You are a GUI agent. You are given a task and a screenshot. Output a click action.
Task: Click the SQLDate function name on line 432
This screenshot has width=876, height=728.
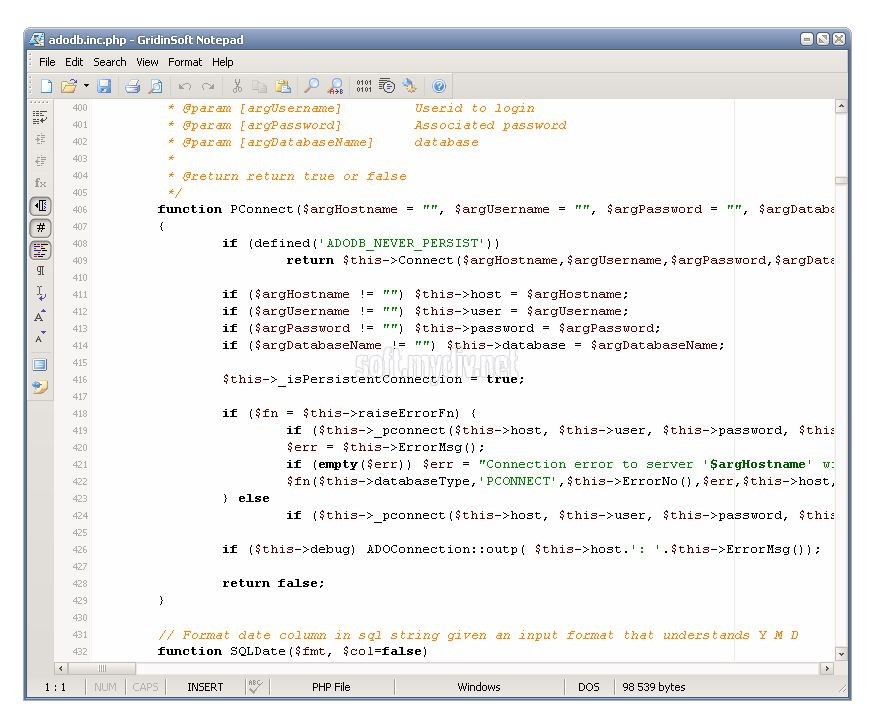[258, 651]
